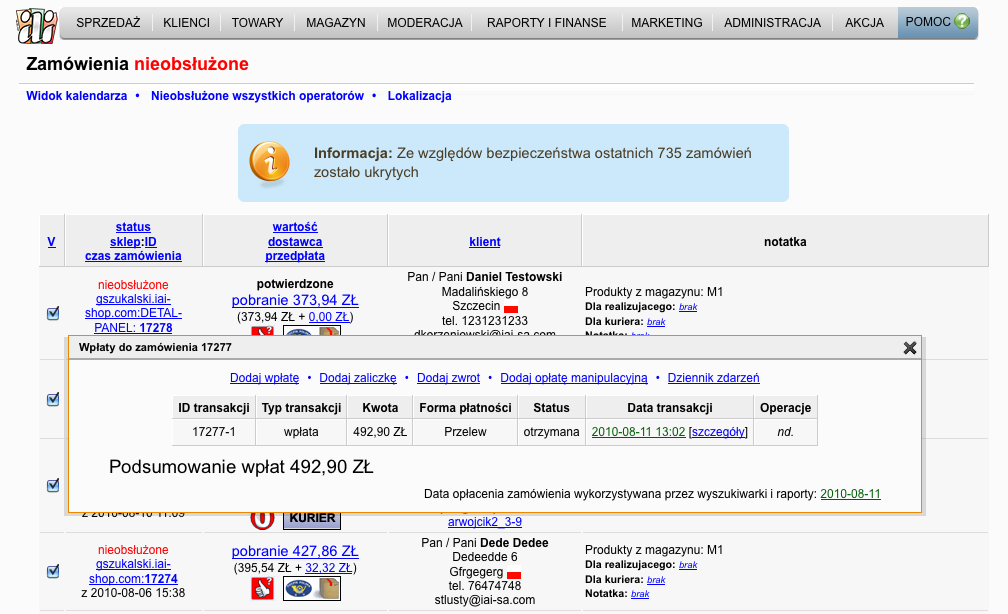1008x614 pixels.
Task: Click brak link for Dla kuriera, order 17278
Action: tap(656, 321)
